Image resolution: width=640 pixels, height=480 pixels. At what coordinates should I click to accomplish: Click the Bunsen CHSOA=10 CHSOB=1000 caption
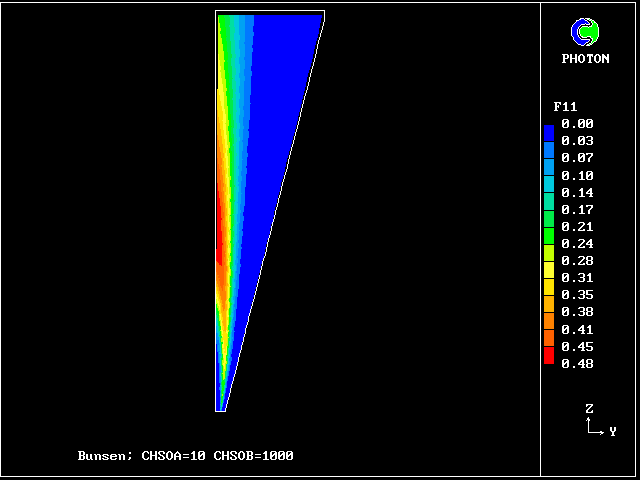[x=185, y=456]
